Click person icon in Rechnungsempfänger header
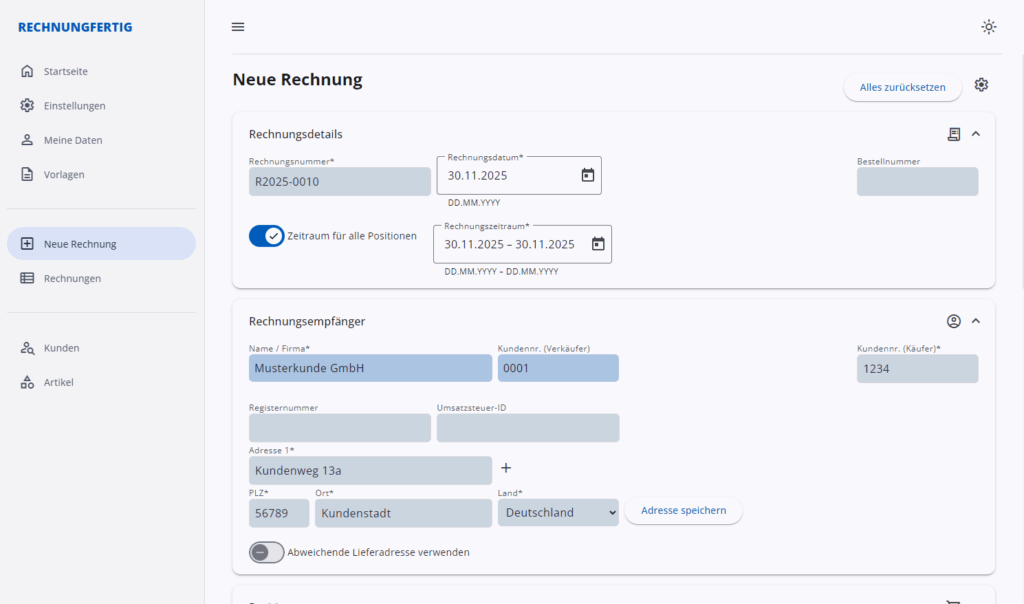Screen dimensions: 1024x604 [954, 321]
